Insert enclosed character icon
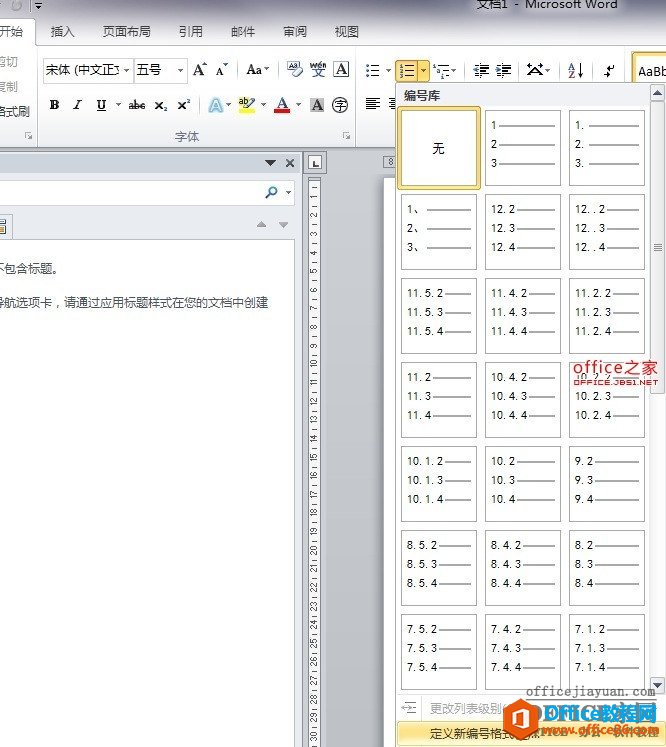666x747 pixels. (340, 105)
